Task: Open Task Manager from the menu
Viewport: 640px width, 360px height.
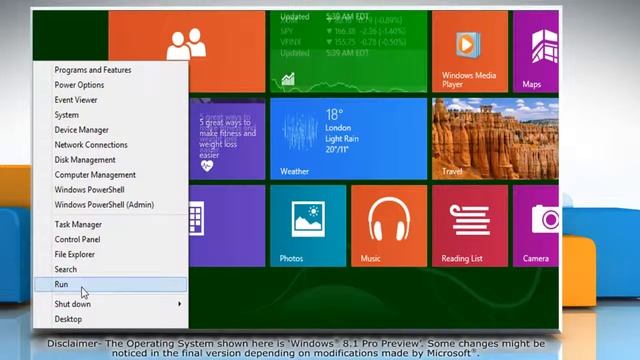Action: (111, 224)
